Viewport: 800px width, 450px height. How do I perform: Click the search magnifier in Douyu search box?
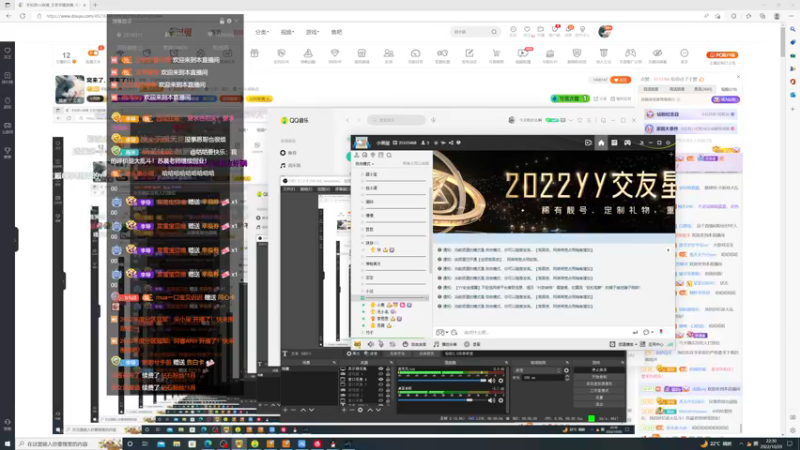tap(494, 32)
